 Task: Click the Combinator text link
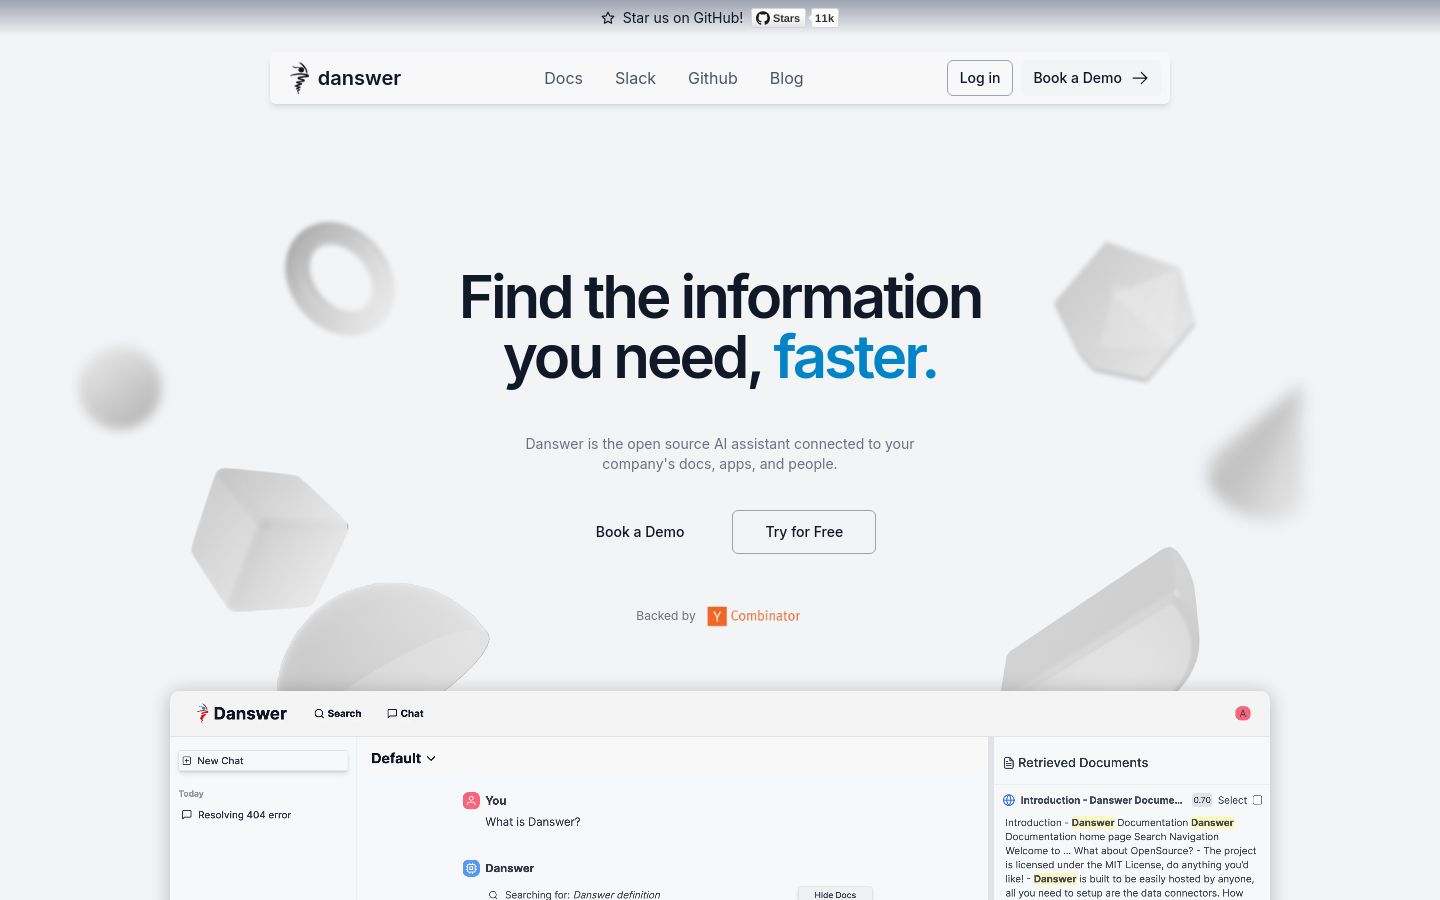coord(765,616)
